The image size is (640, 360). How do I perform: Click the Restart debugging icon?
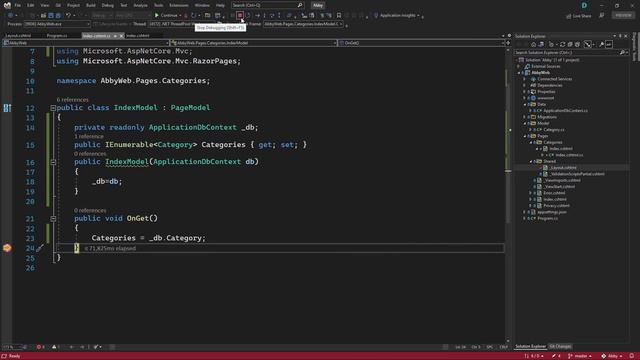tap(248, 16)
